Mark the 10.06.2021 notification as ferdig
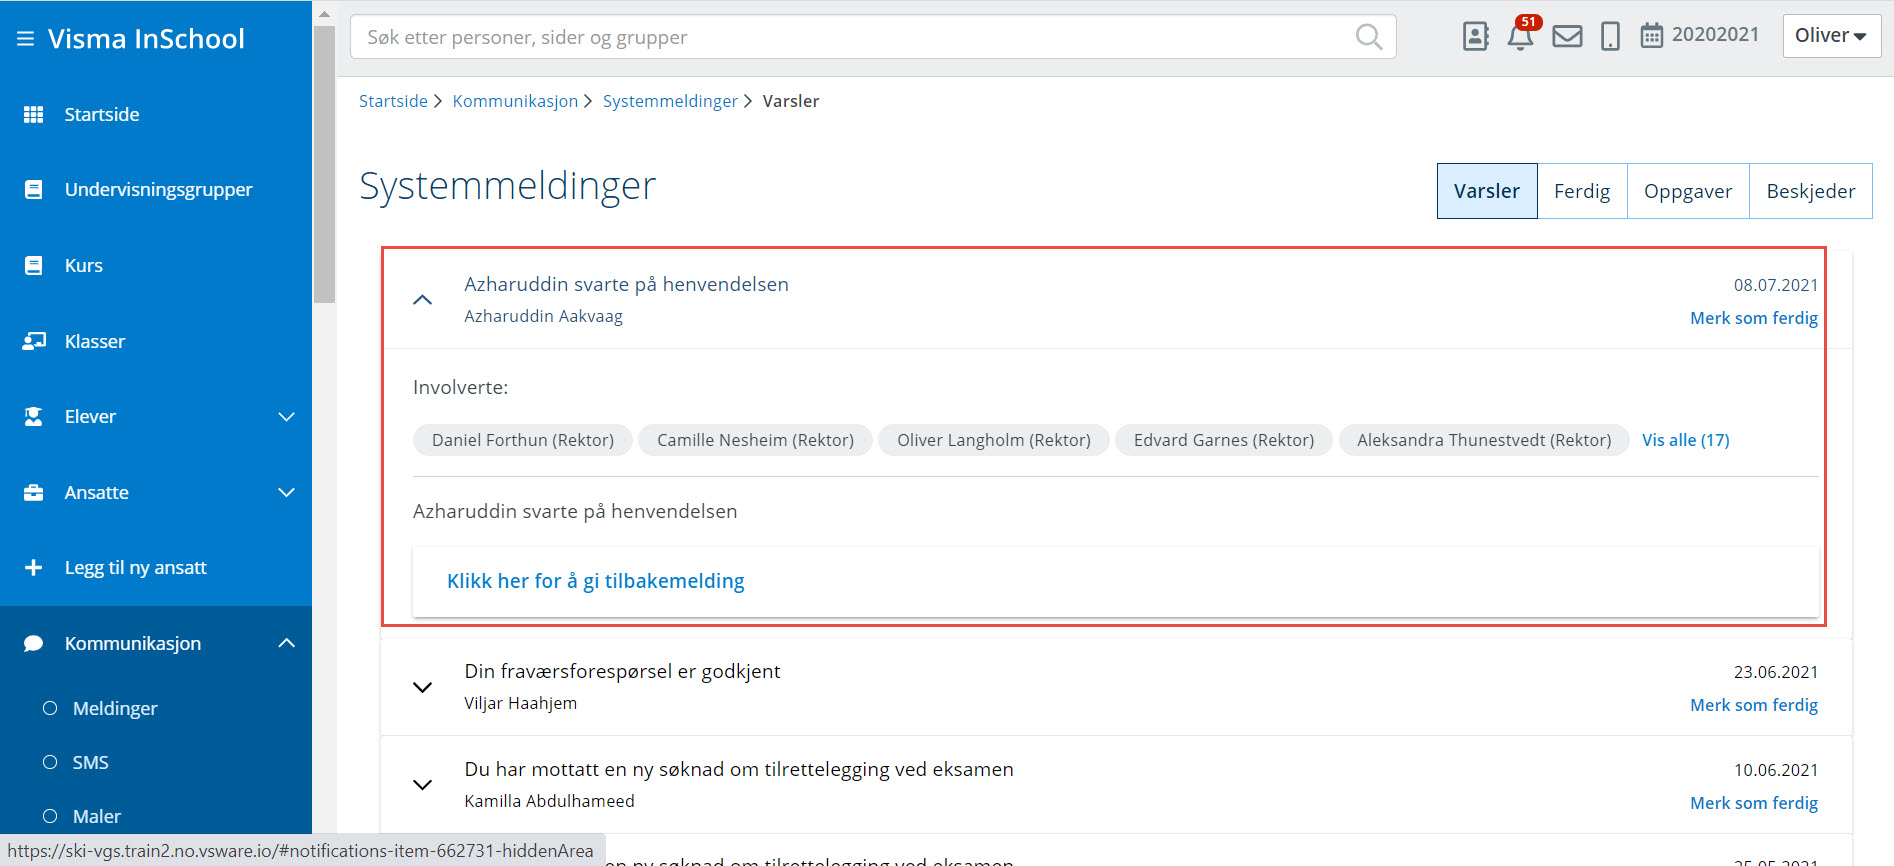Screen dimensions: 1894x866 click(1754, 803)
